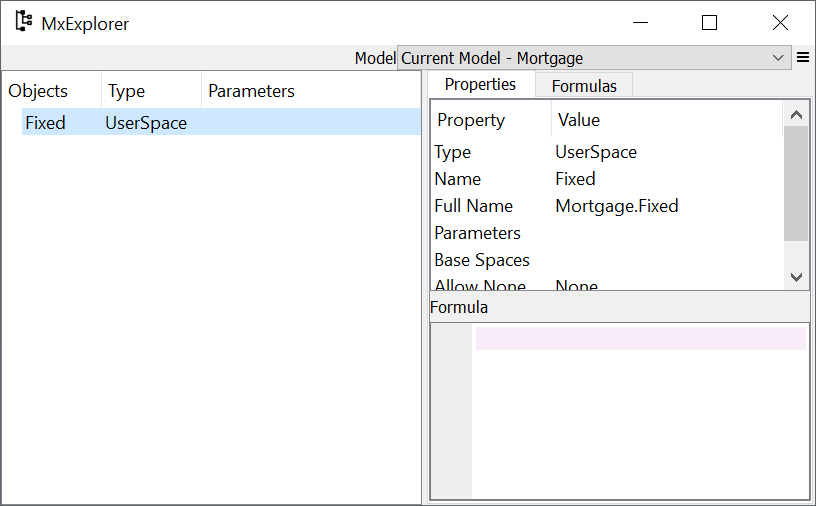Click the properties vertical scrollbar thumb
The height and width of the screenshot is (506, 816).
(x=795, y=182)
